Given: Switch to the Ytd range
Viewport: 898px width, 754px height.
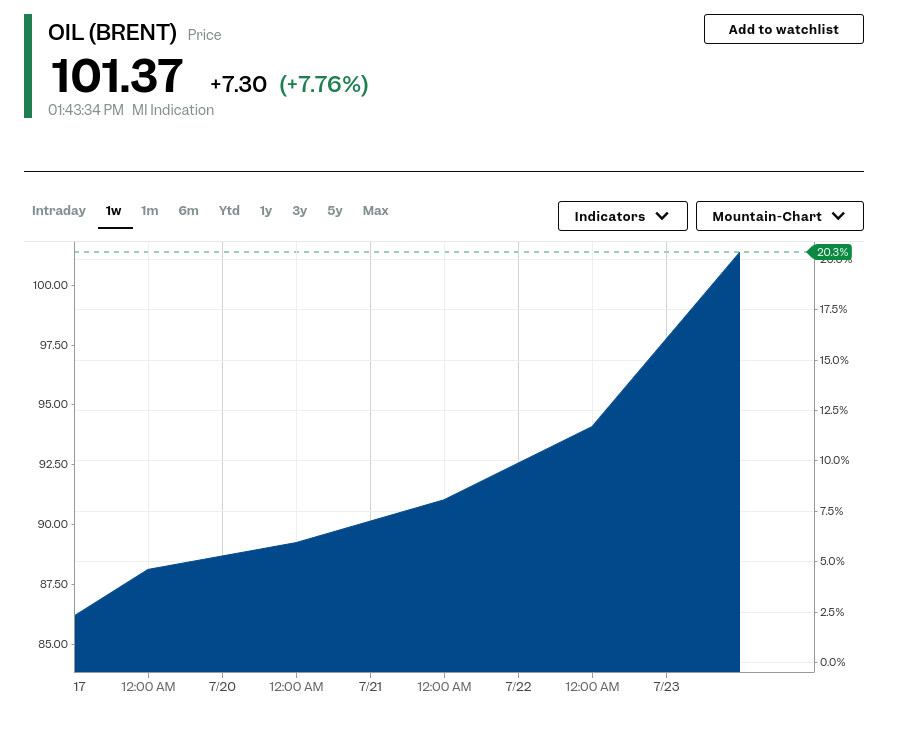Looking at the screenshot, I should 229,211.
